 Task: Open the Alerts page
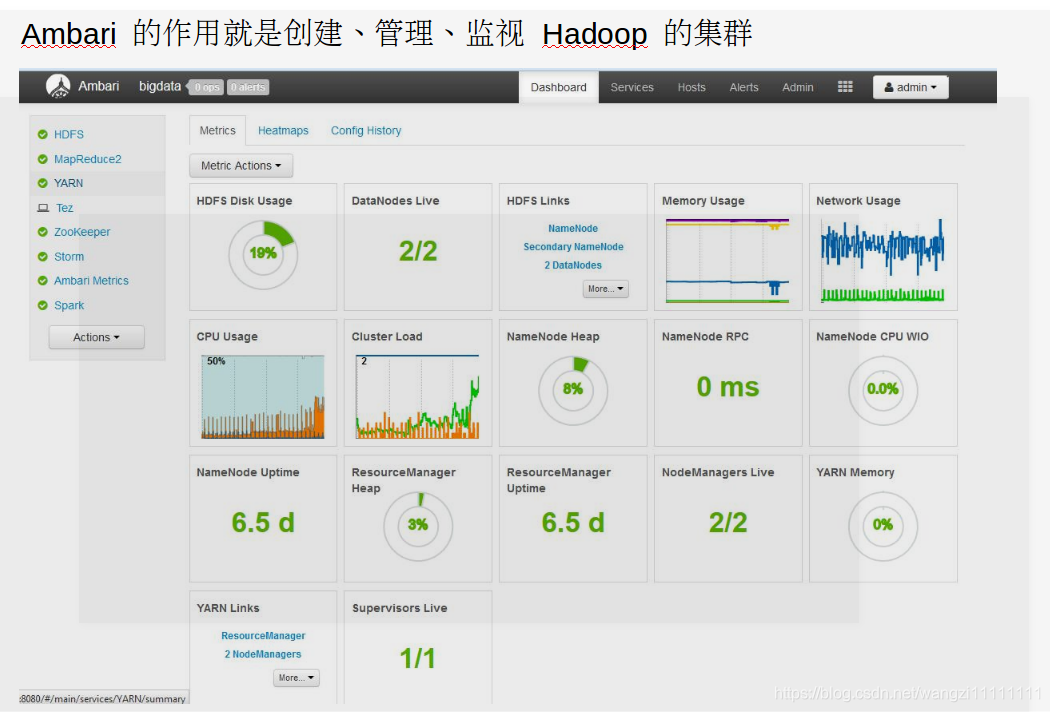[743, 87]
